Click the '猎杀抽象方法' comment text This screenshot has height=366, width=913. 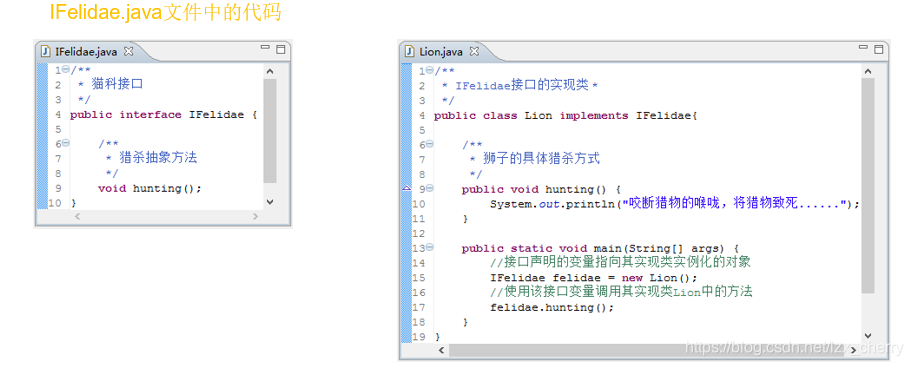[x=158, y=158]
